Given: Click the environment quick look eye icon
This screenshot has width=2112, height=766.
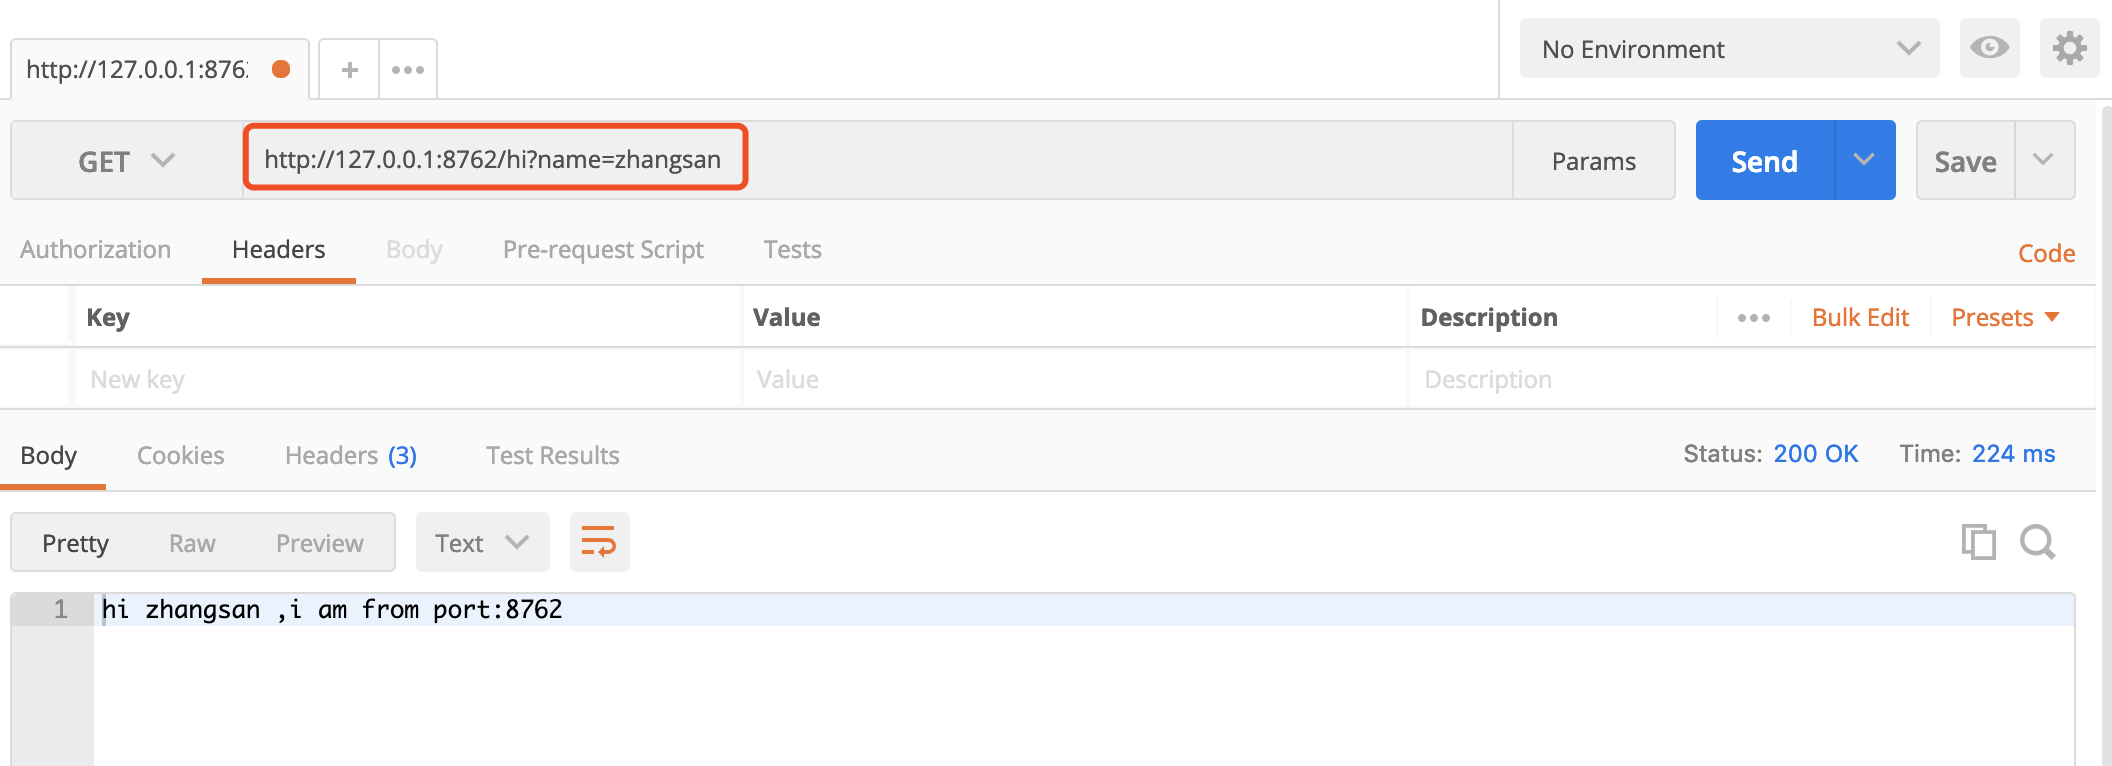Looking at the screenshot, I should [x=1989, y=48].
